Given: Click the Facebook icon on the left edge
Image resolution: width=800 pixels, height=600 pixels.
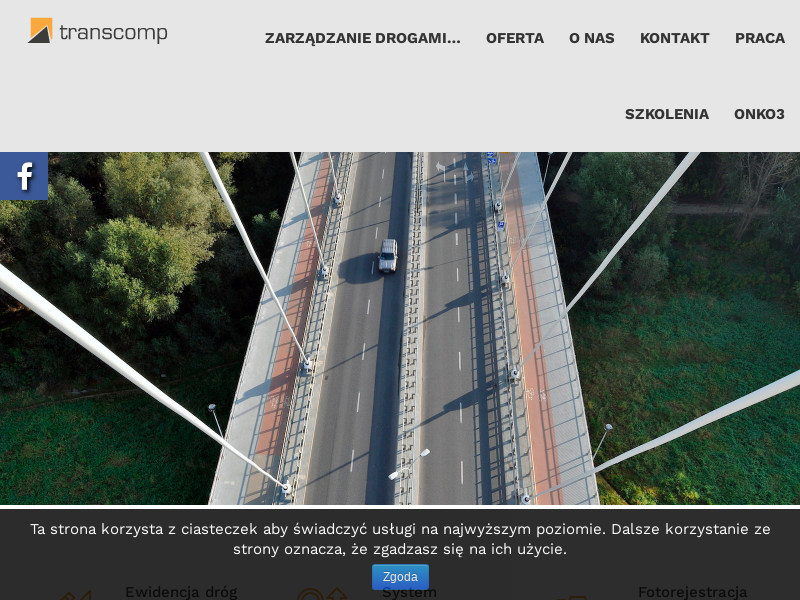Looking at the screenshot, I should [x=23, y=175].
